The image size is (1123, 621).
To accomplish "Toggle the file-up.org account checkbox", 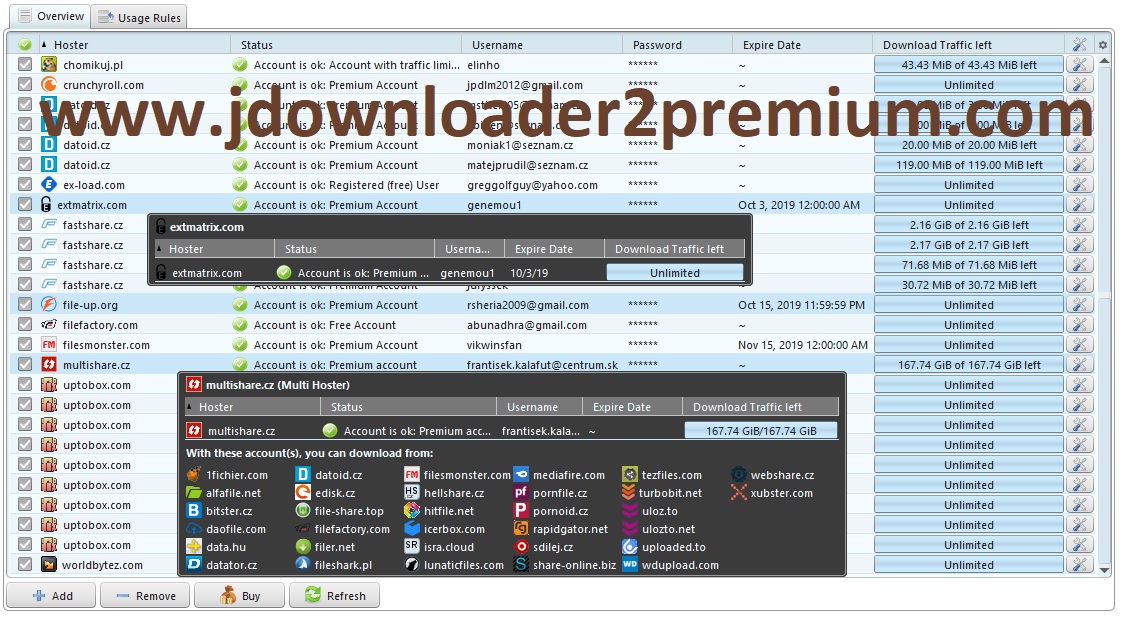I will pos(25,304).
